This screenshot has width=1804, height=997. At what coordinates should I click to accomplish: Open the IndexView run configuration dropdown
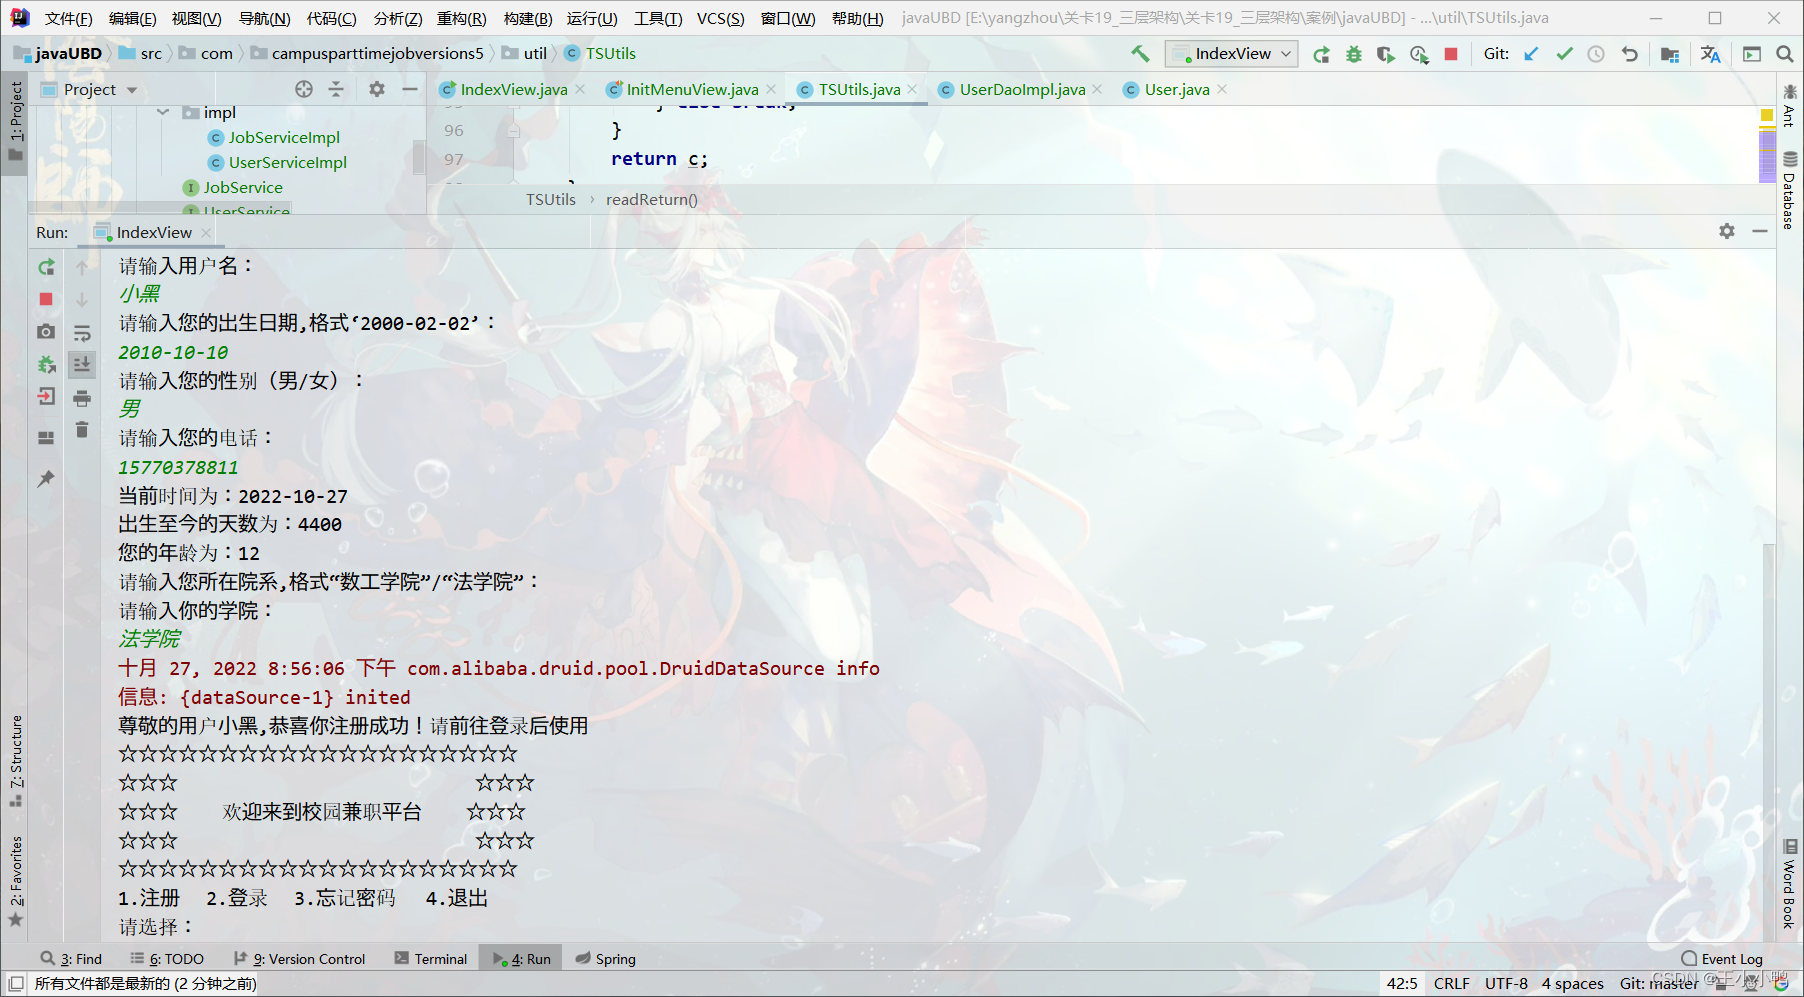[x=1231, y=54]
